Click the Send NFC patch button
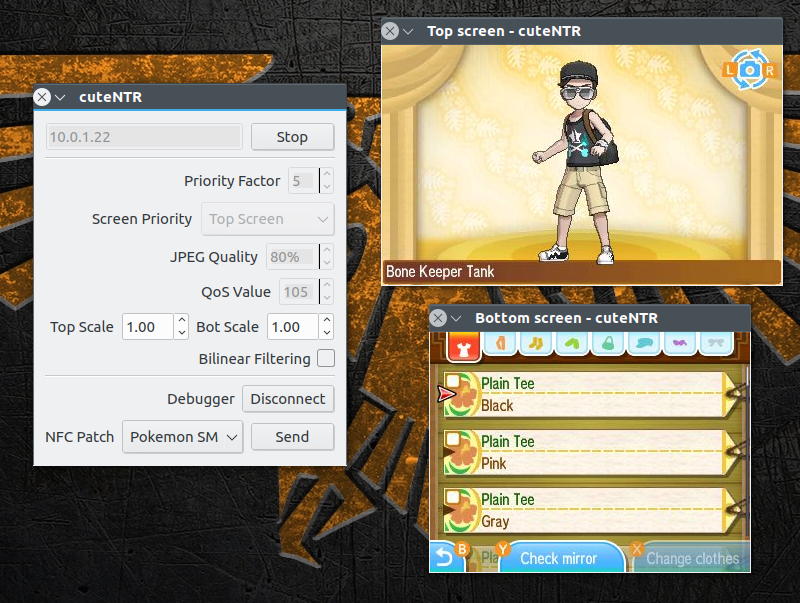The image size is (800, 603). click(x=292, y=437)
